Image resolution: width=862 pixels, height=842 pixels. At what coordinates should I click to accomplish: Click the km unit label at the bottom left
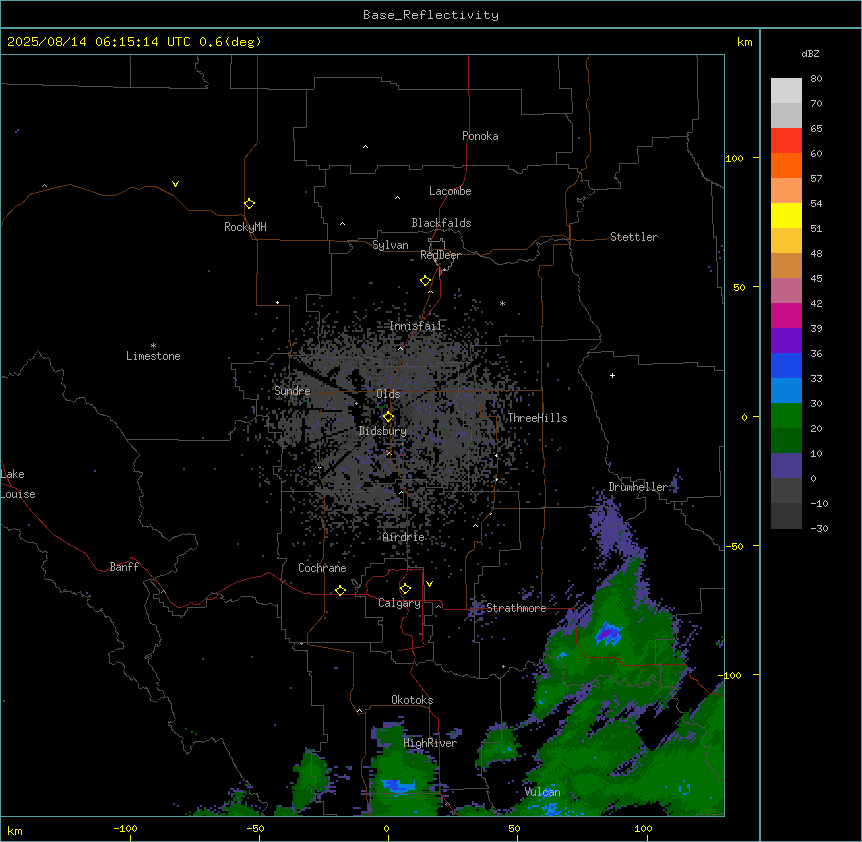[x=15, y=830]
